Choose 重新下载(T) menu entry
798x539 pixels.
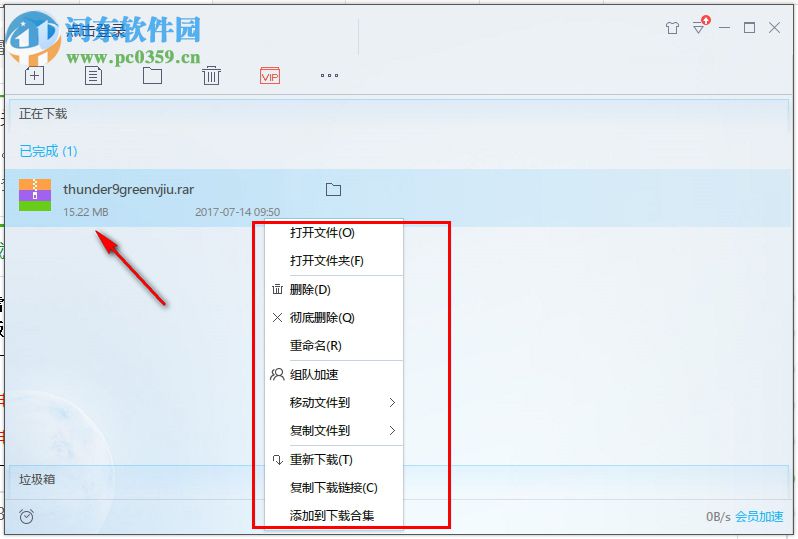click(x=334, y=460)
